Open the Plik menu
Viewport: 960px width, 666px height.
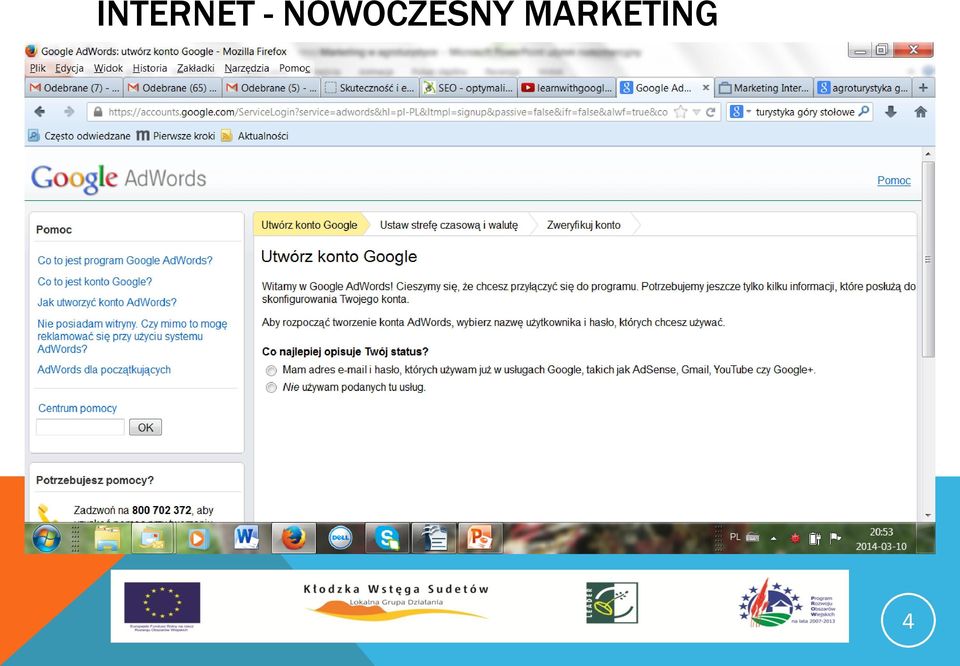coord(38,68)
